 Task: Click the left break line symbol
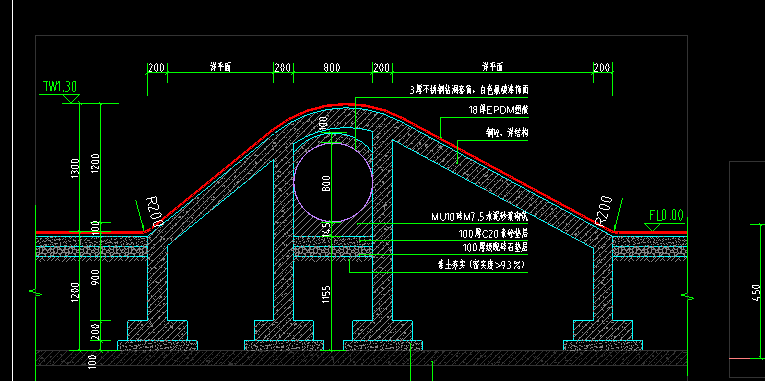36,292
